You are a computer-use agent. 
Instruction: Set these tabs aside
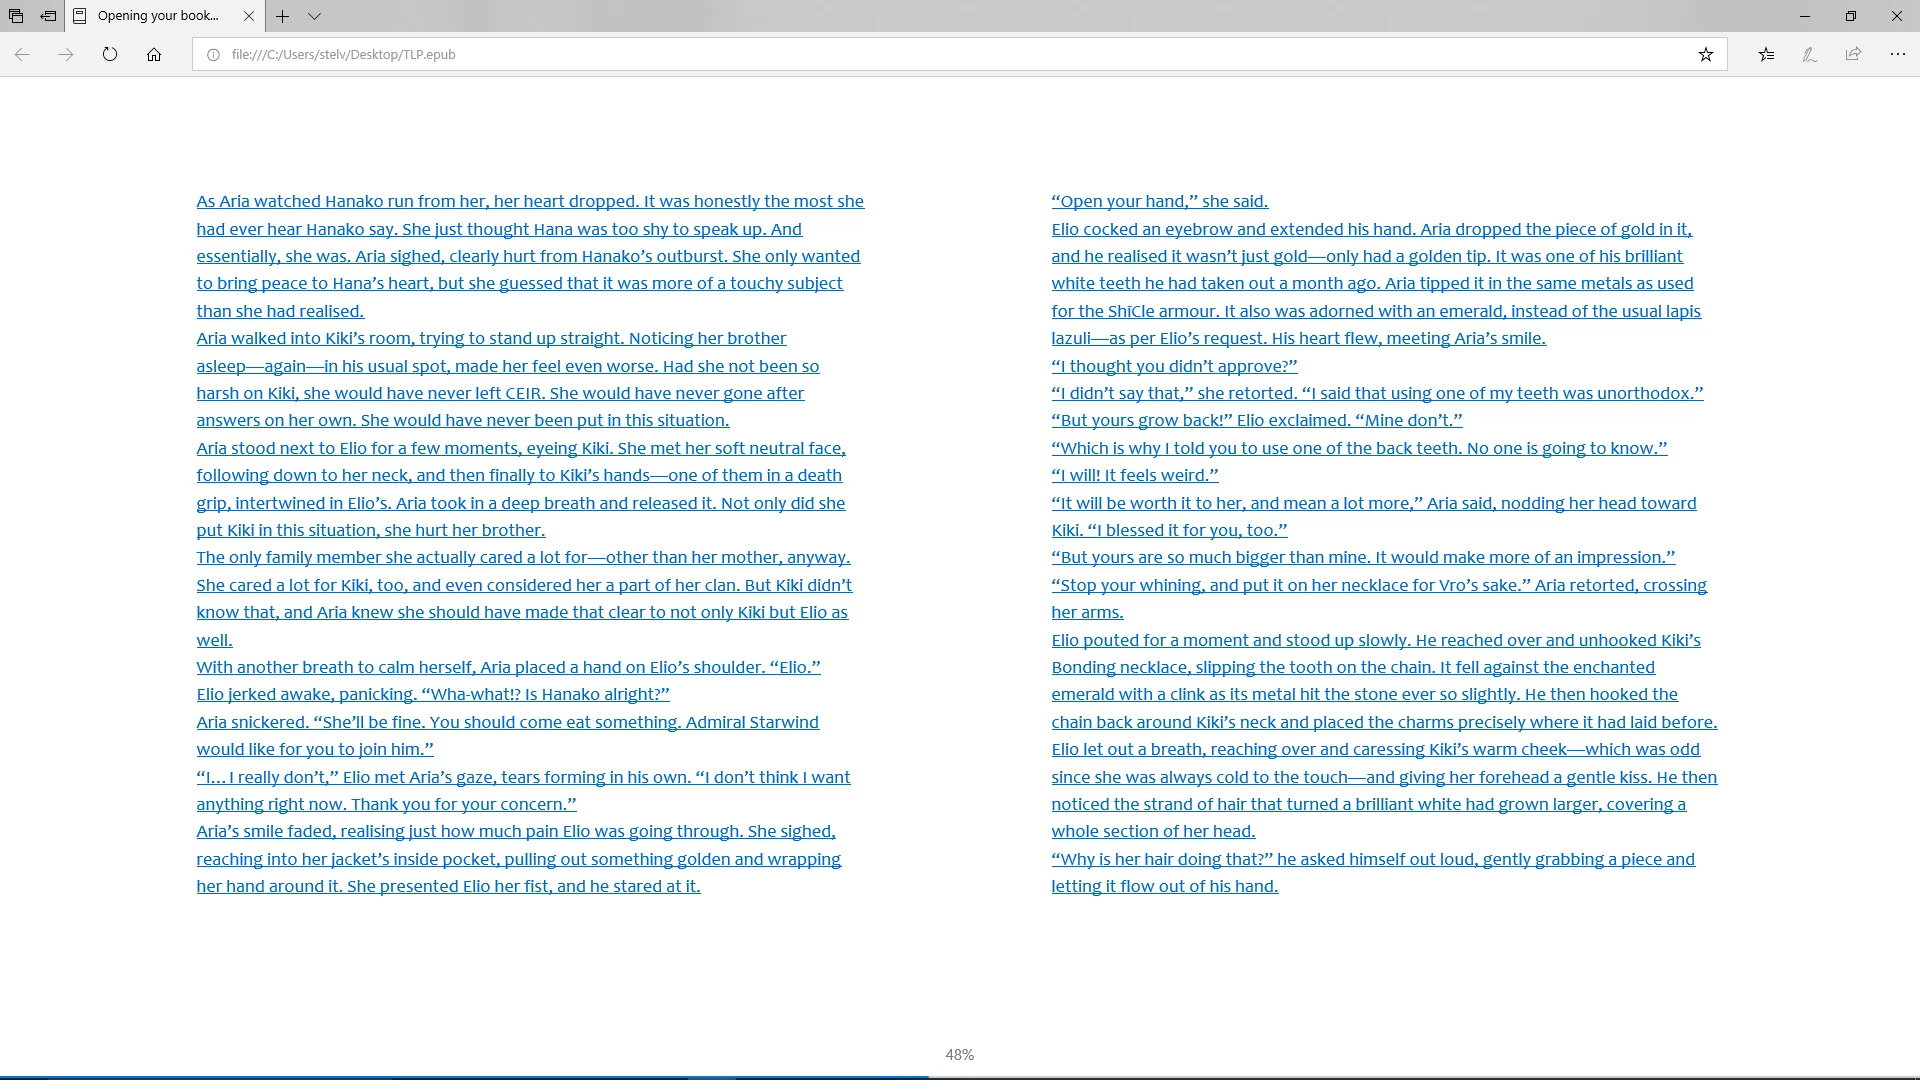[x=48, y=16]
